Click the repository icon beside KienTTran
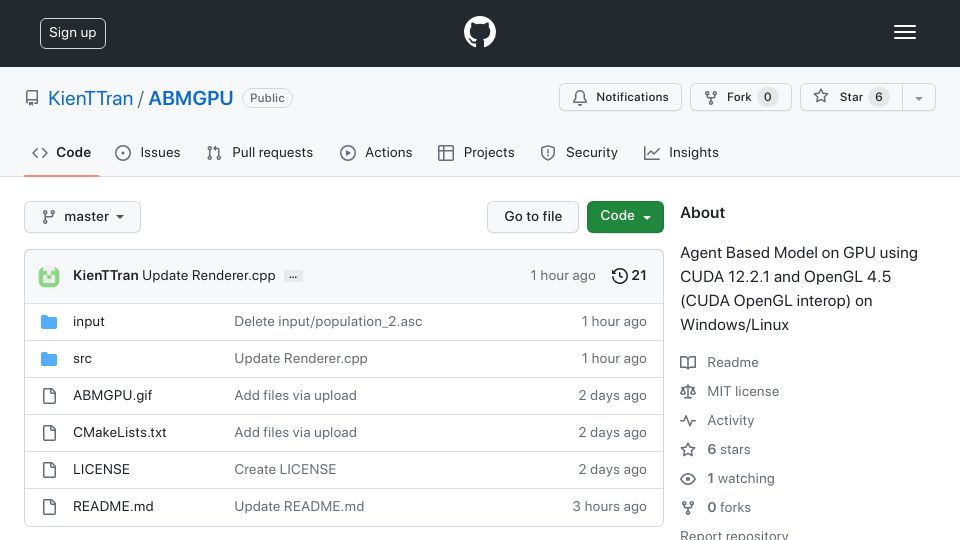 click(x=32, y=98)
